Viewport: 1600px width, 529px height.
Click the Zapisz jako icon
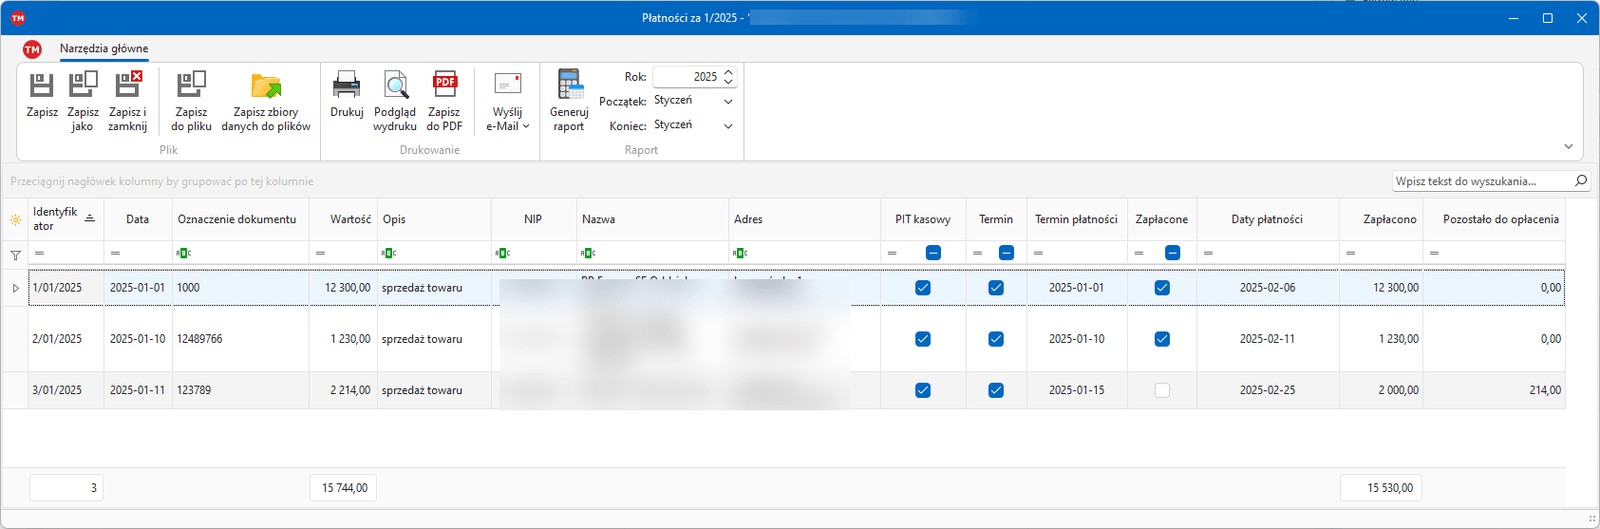pyautogui.click(x=83, y=86)
